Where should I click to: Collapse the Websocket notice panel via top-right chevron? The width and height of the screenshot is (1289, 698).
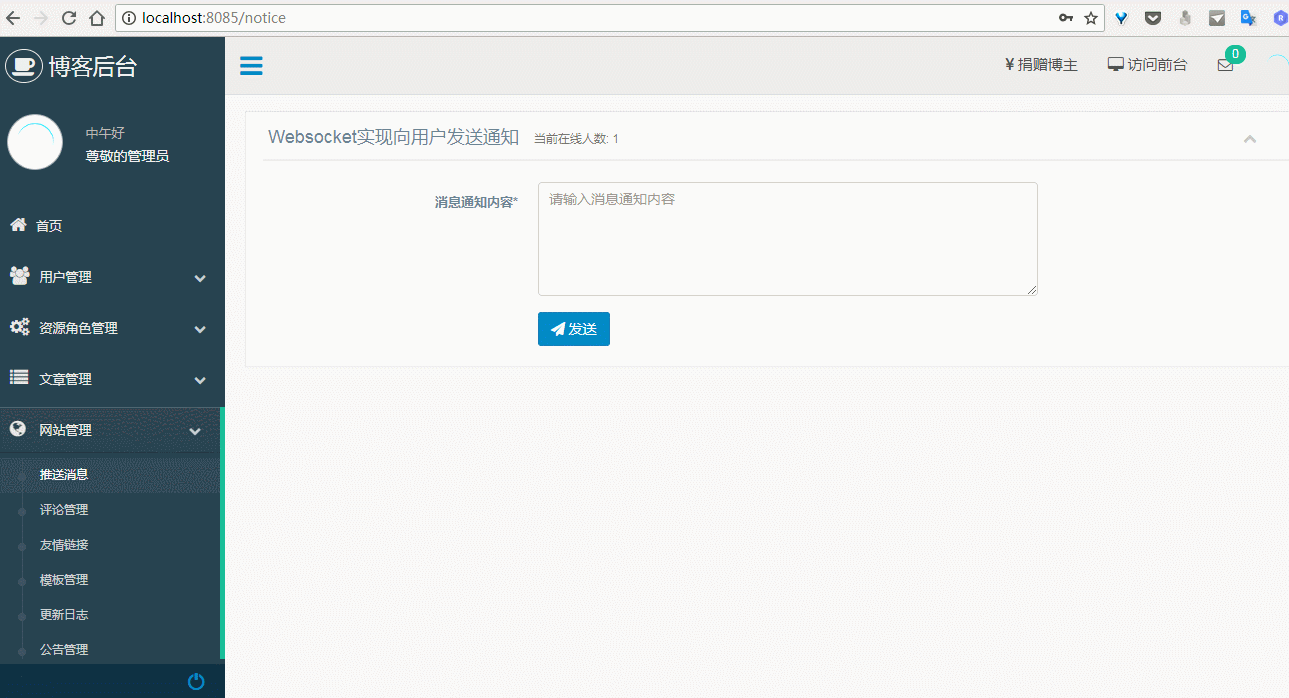tap(1249, 139)
